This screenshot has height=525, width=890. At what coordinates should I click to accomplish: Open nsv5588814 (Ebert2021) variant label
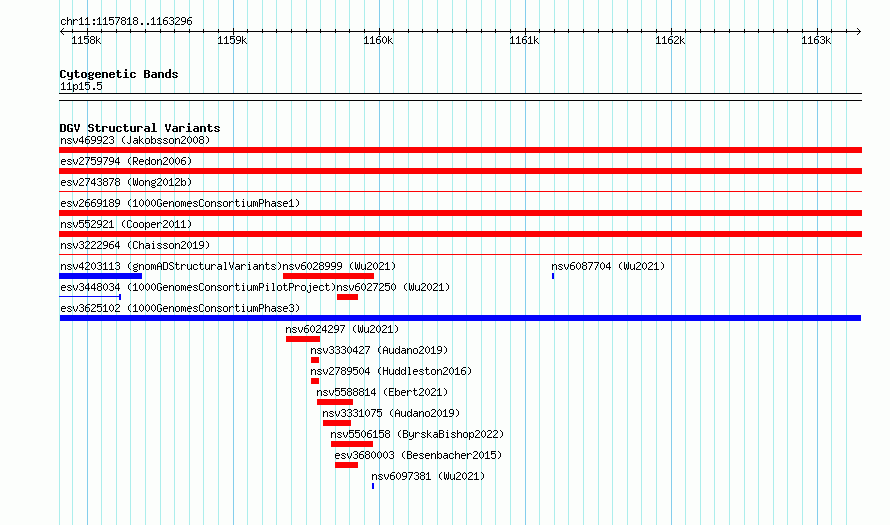[x=382, y=392]
